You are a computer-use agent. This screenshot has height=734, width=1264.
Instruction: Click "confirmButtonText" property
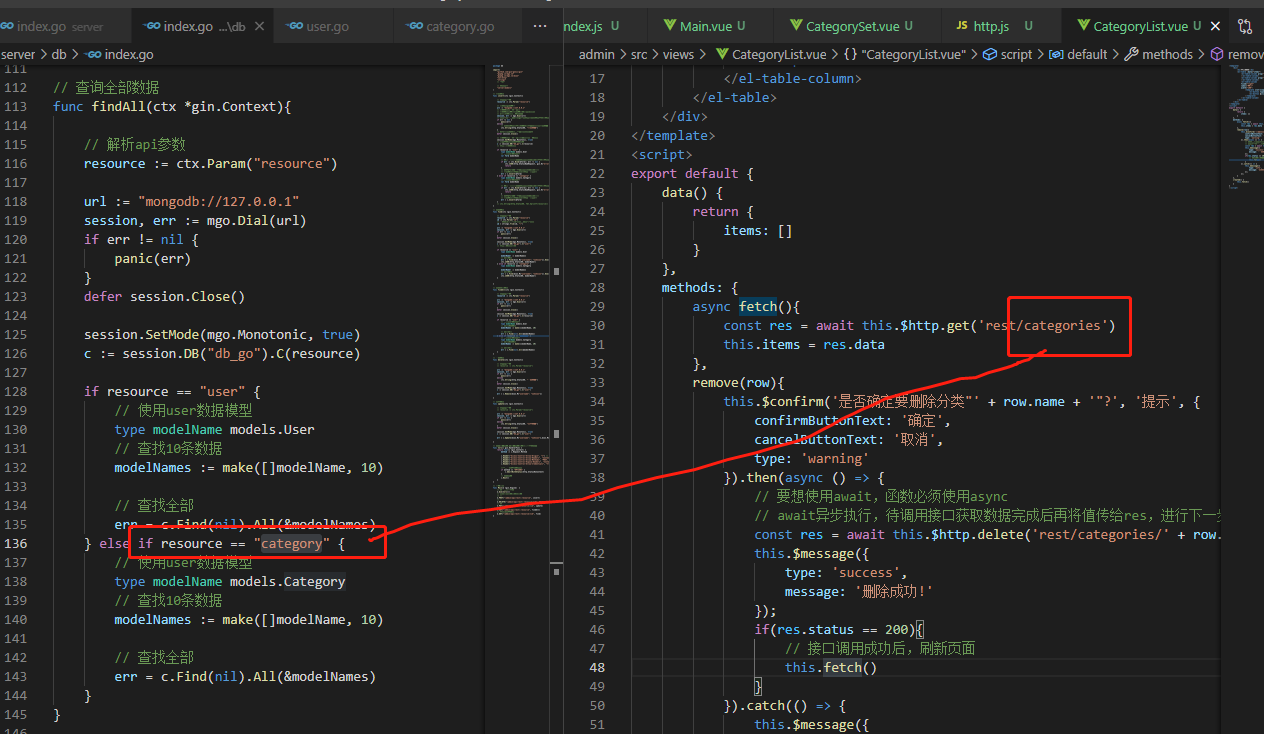click(820, 420)
